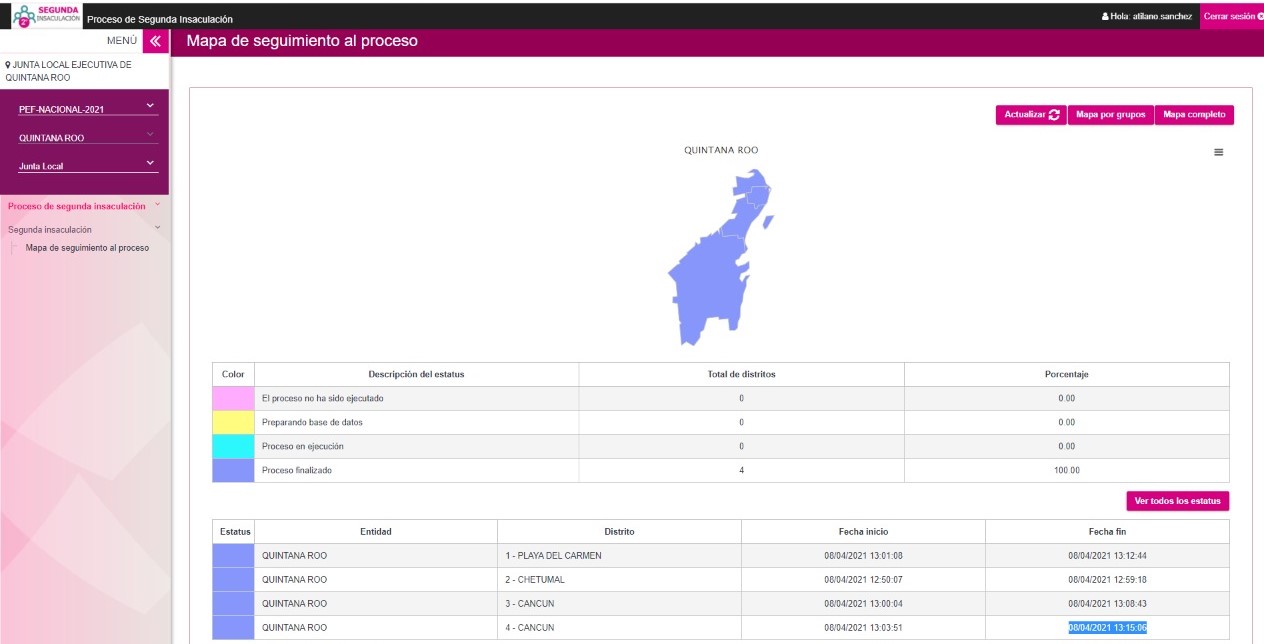
Task: Click Ver todos los estatus button
Action: [x=1177, y=501]
